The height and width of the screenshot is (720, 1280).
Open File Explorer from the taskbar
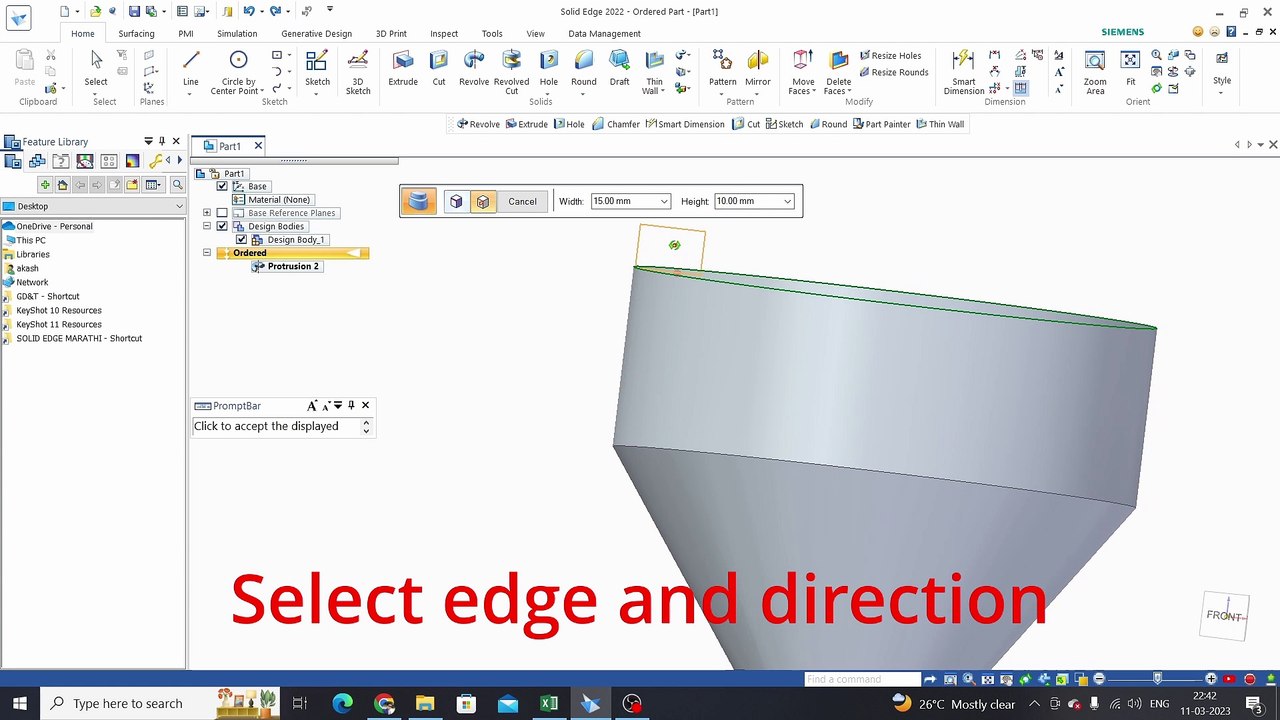coord(425,704)
